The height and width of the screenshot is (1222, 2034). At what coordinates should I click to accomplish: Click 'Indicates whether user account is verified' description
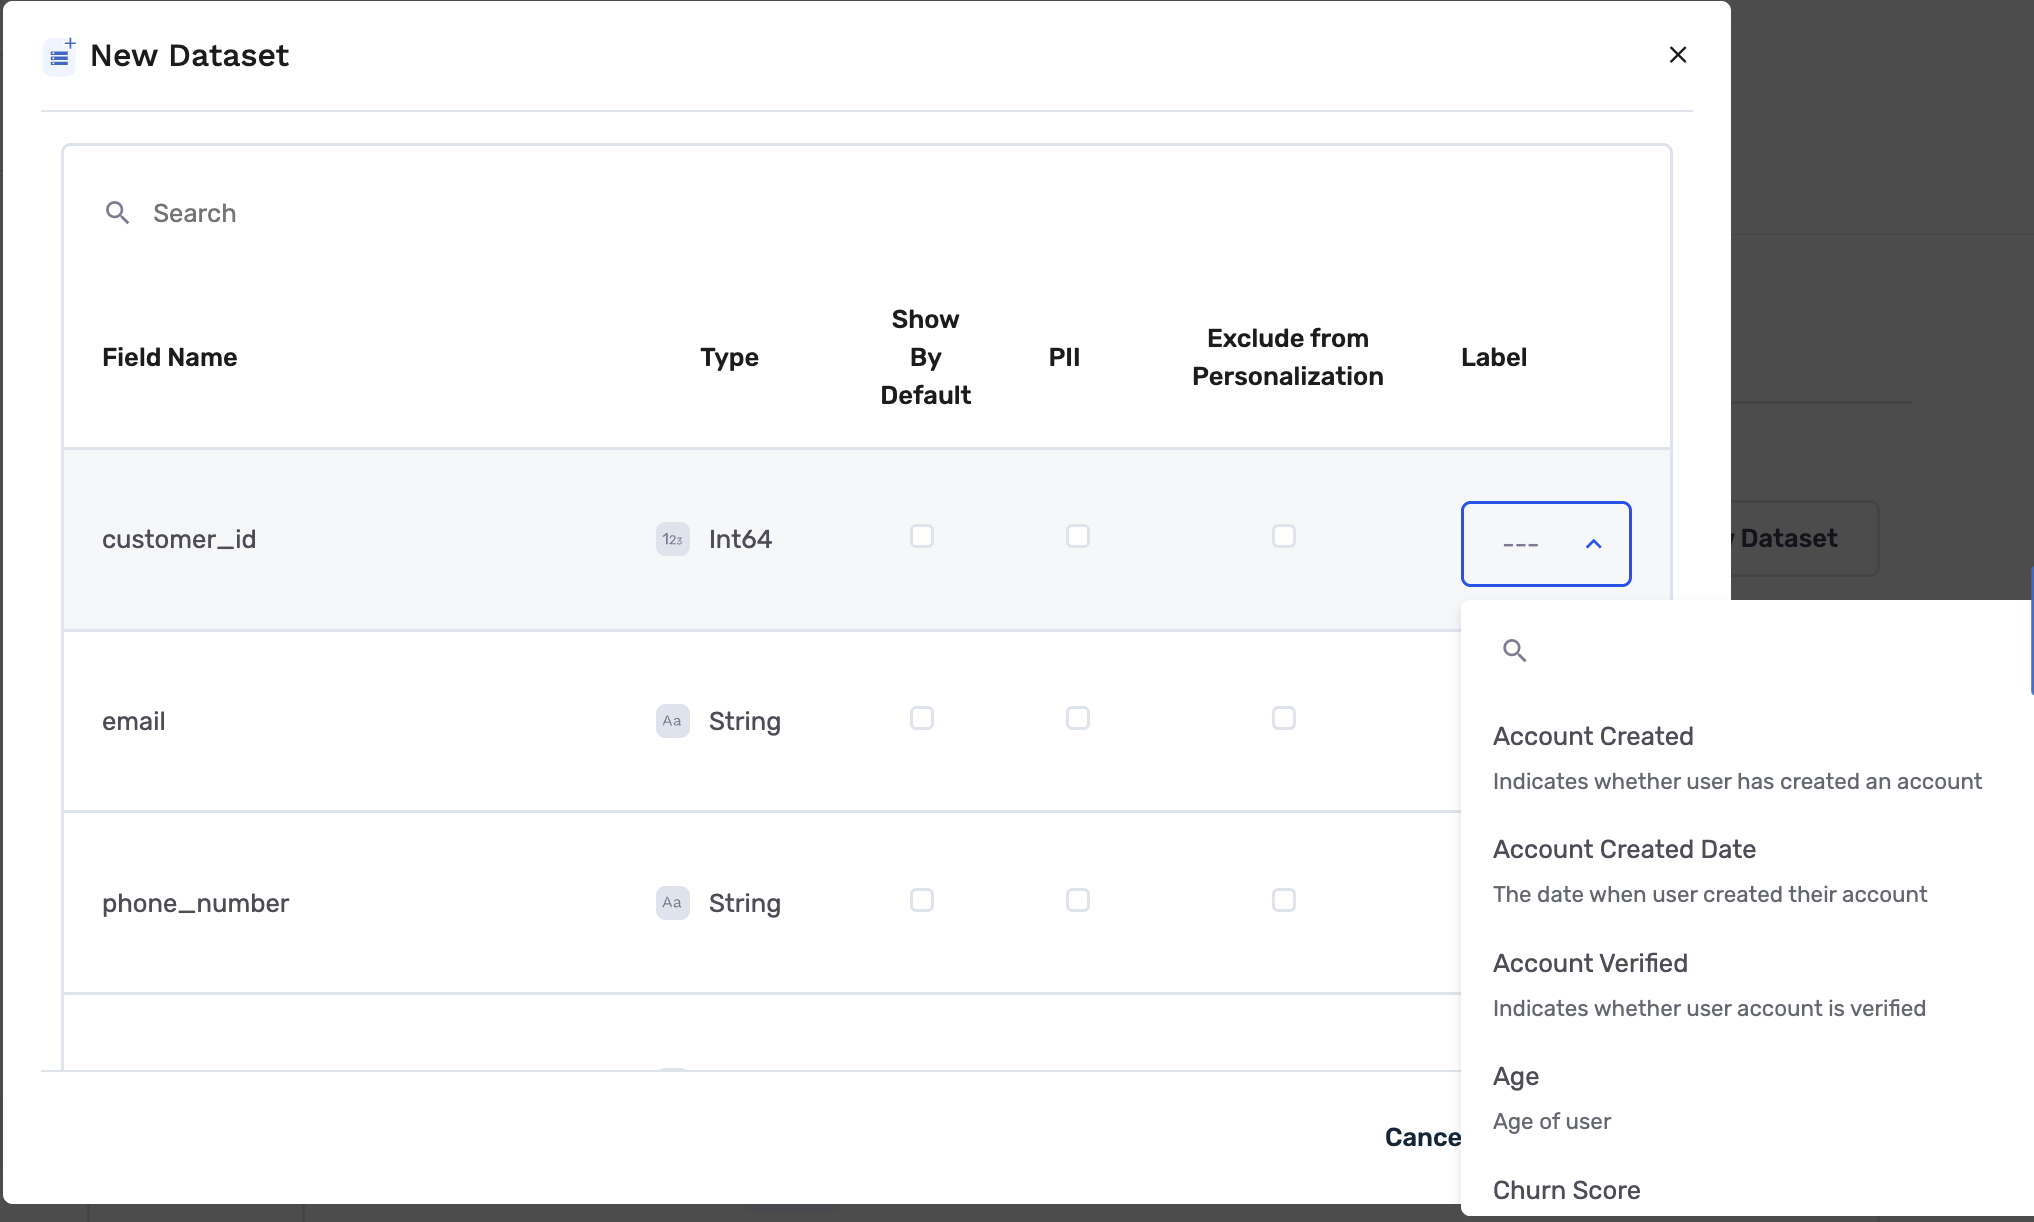(x=1709, y=1008)
